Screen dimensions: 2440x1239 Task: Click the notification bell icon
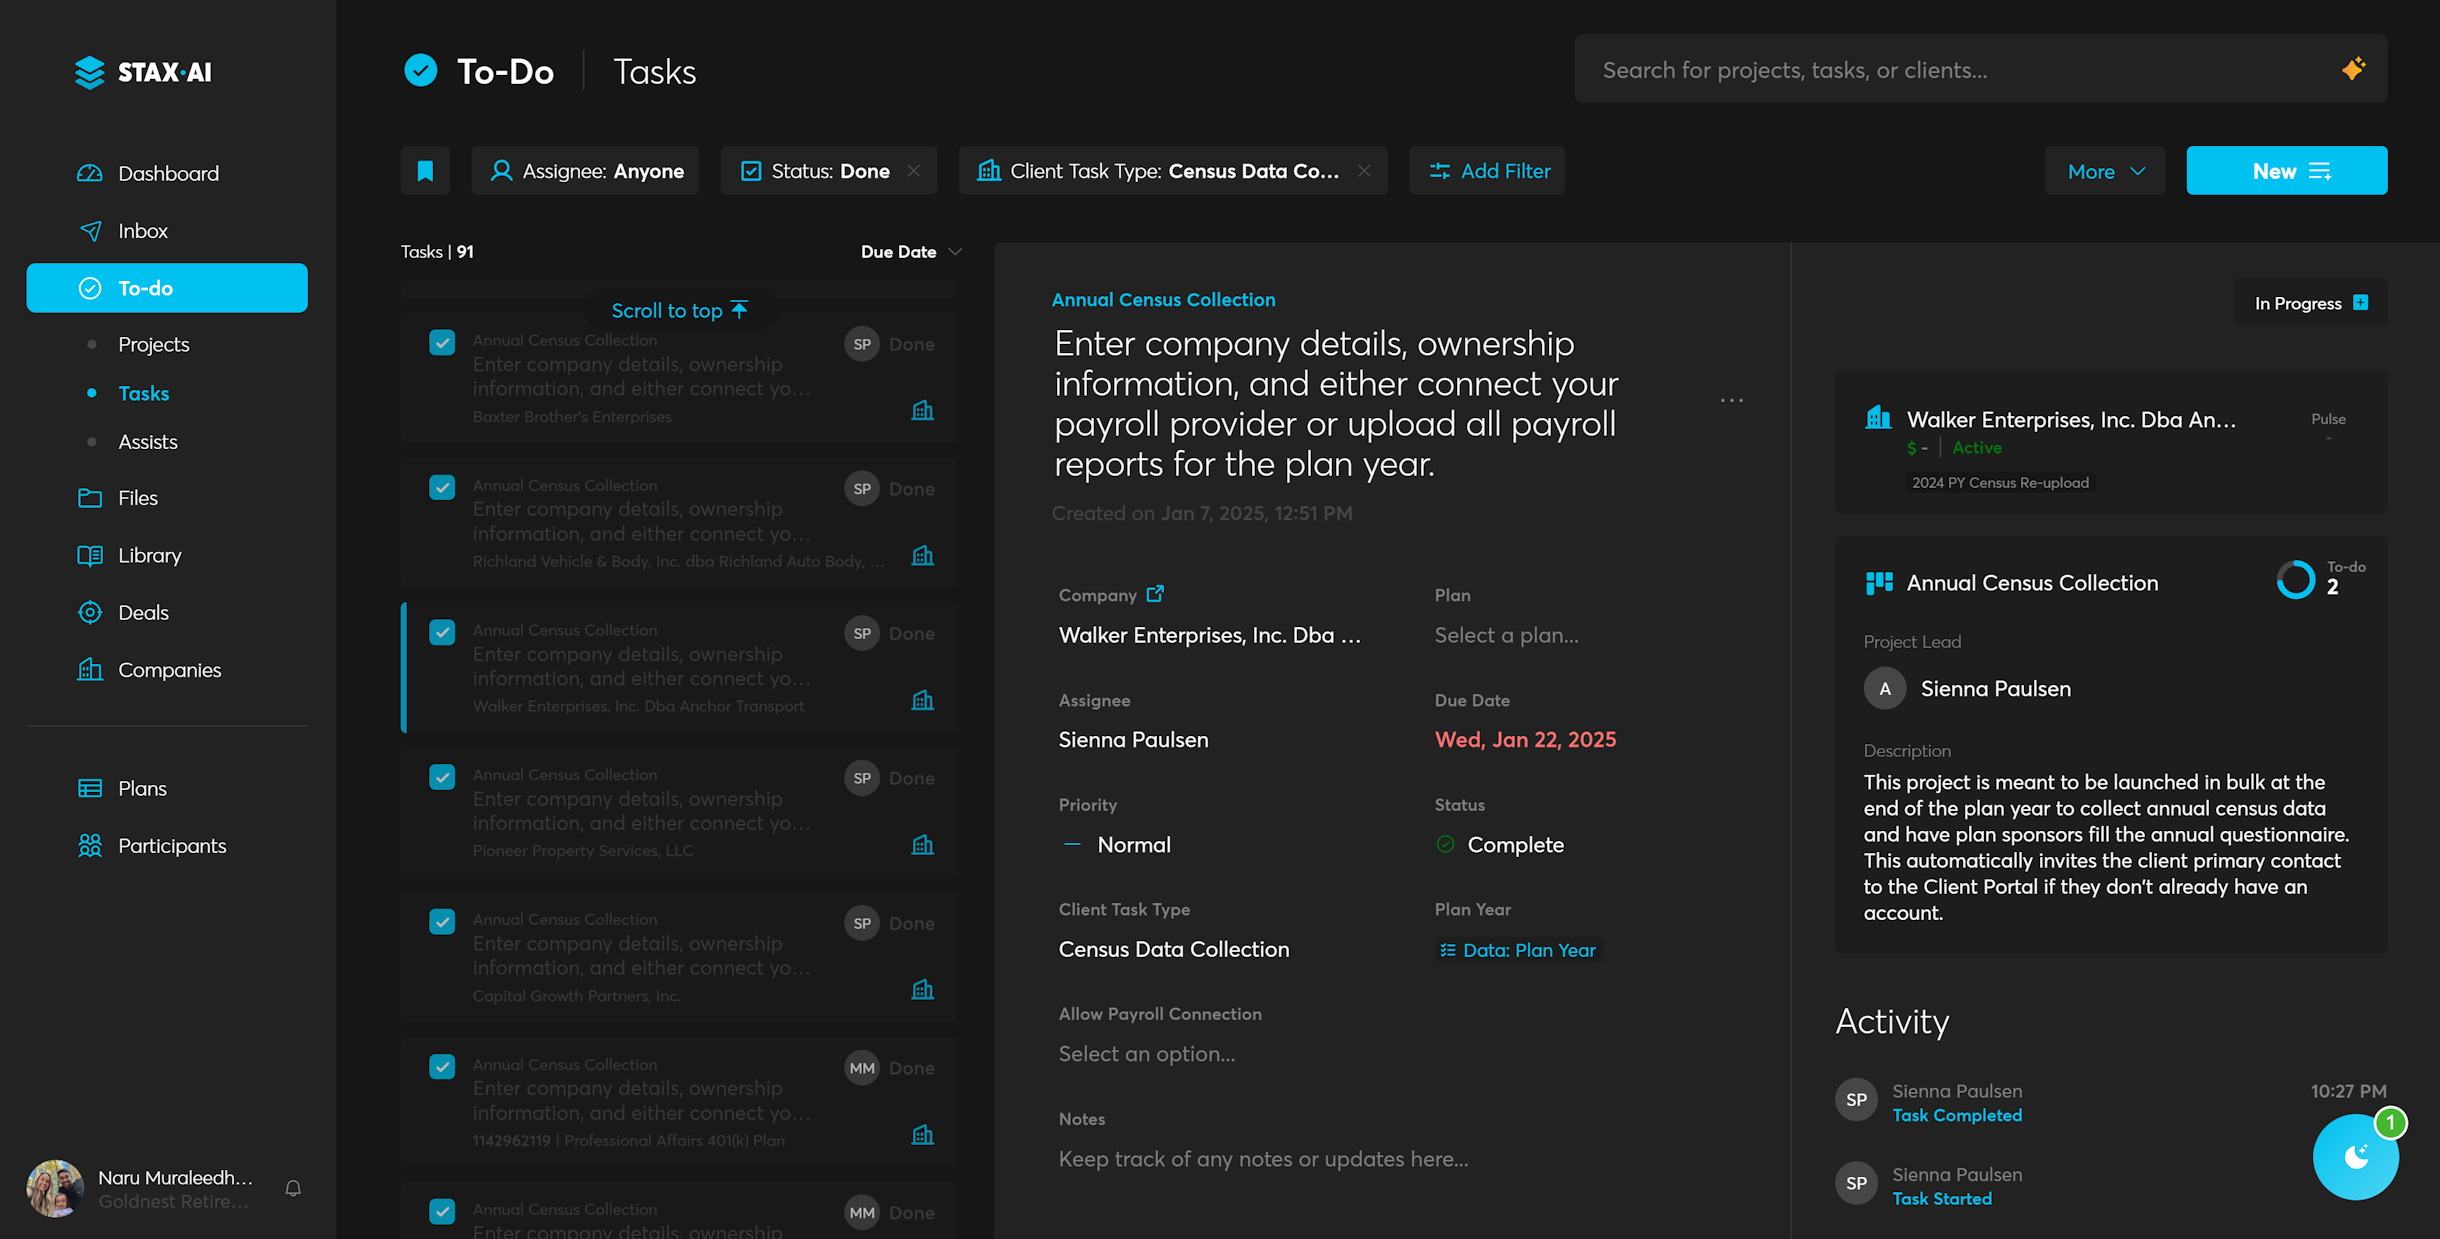(293, 1188)
